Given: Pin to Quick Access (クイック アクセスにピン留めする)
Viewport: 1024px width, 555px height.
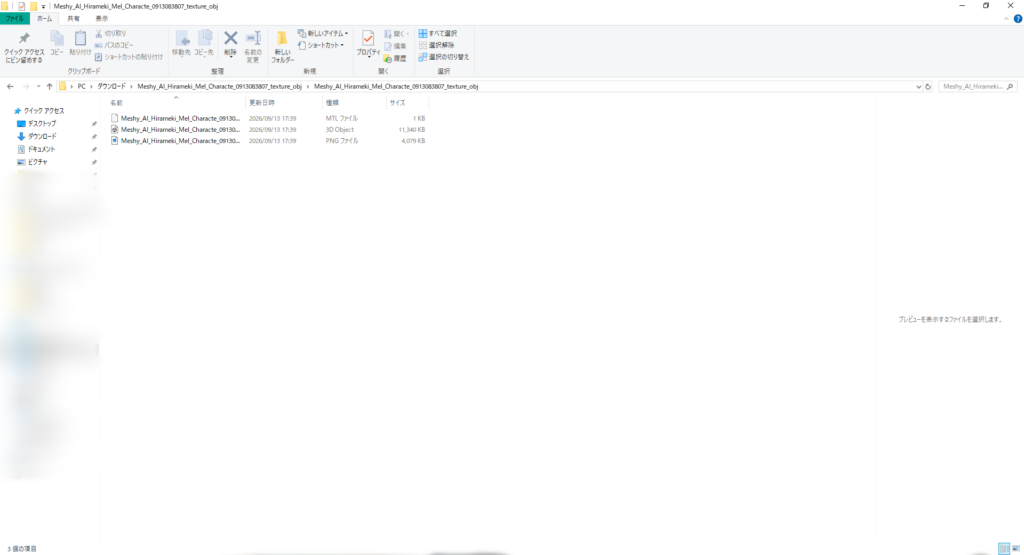Looking at the screenshot, I should point(24,47).
